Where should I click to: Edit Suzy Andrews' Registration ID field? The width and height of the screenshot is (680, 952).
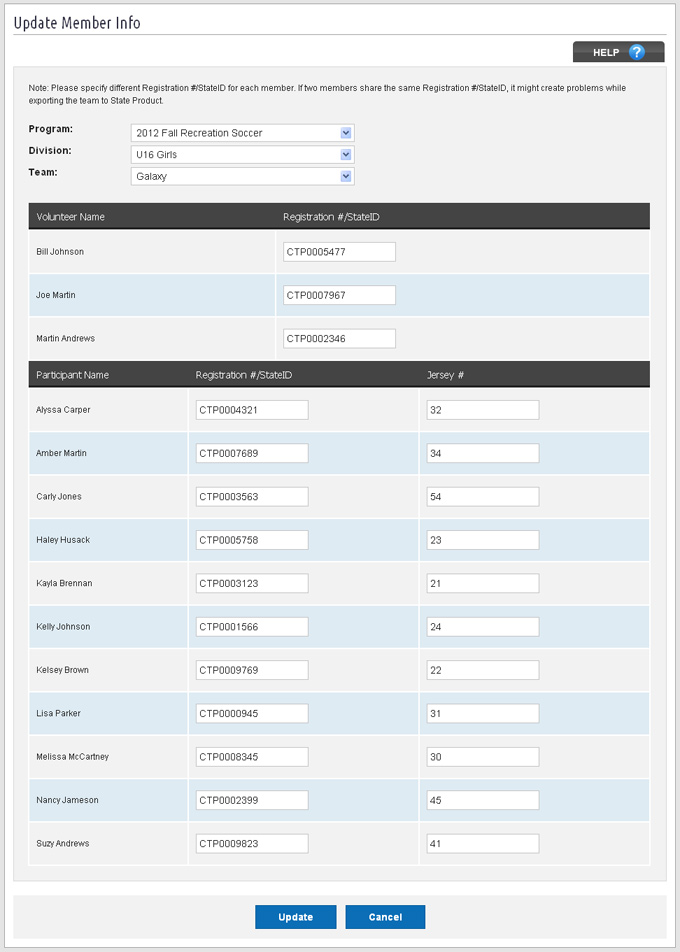point(252,844)
